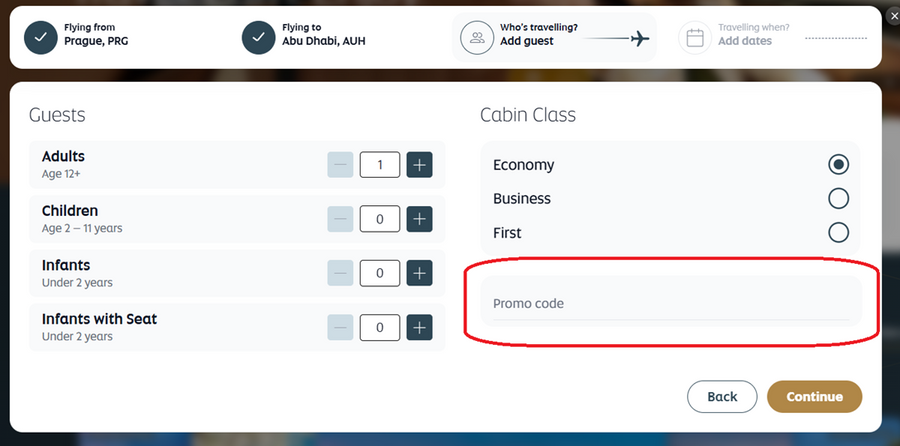Add one child with plus icon

tap(419, 218)
